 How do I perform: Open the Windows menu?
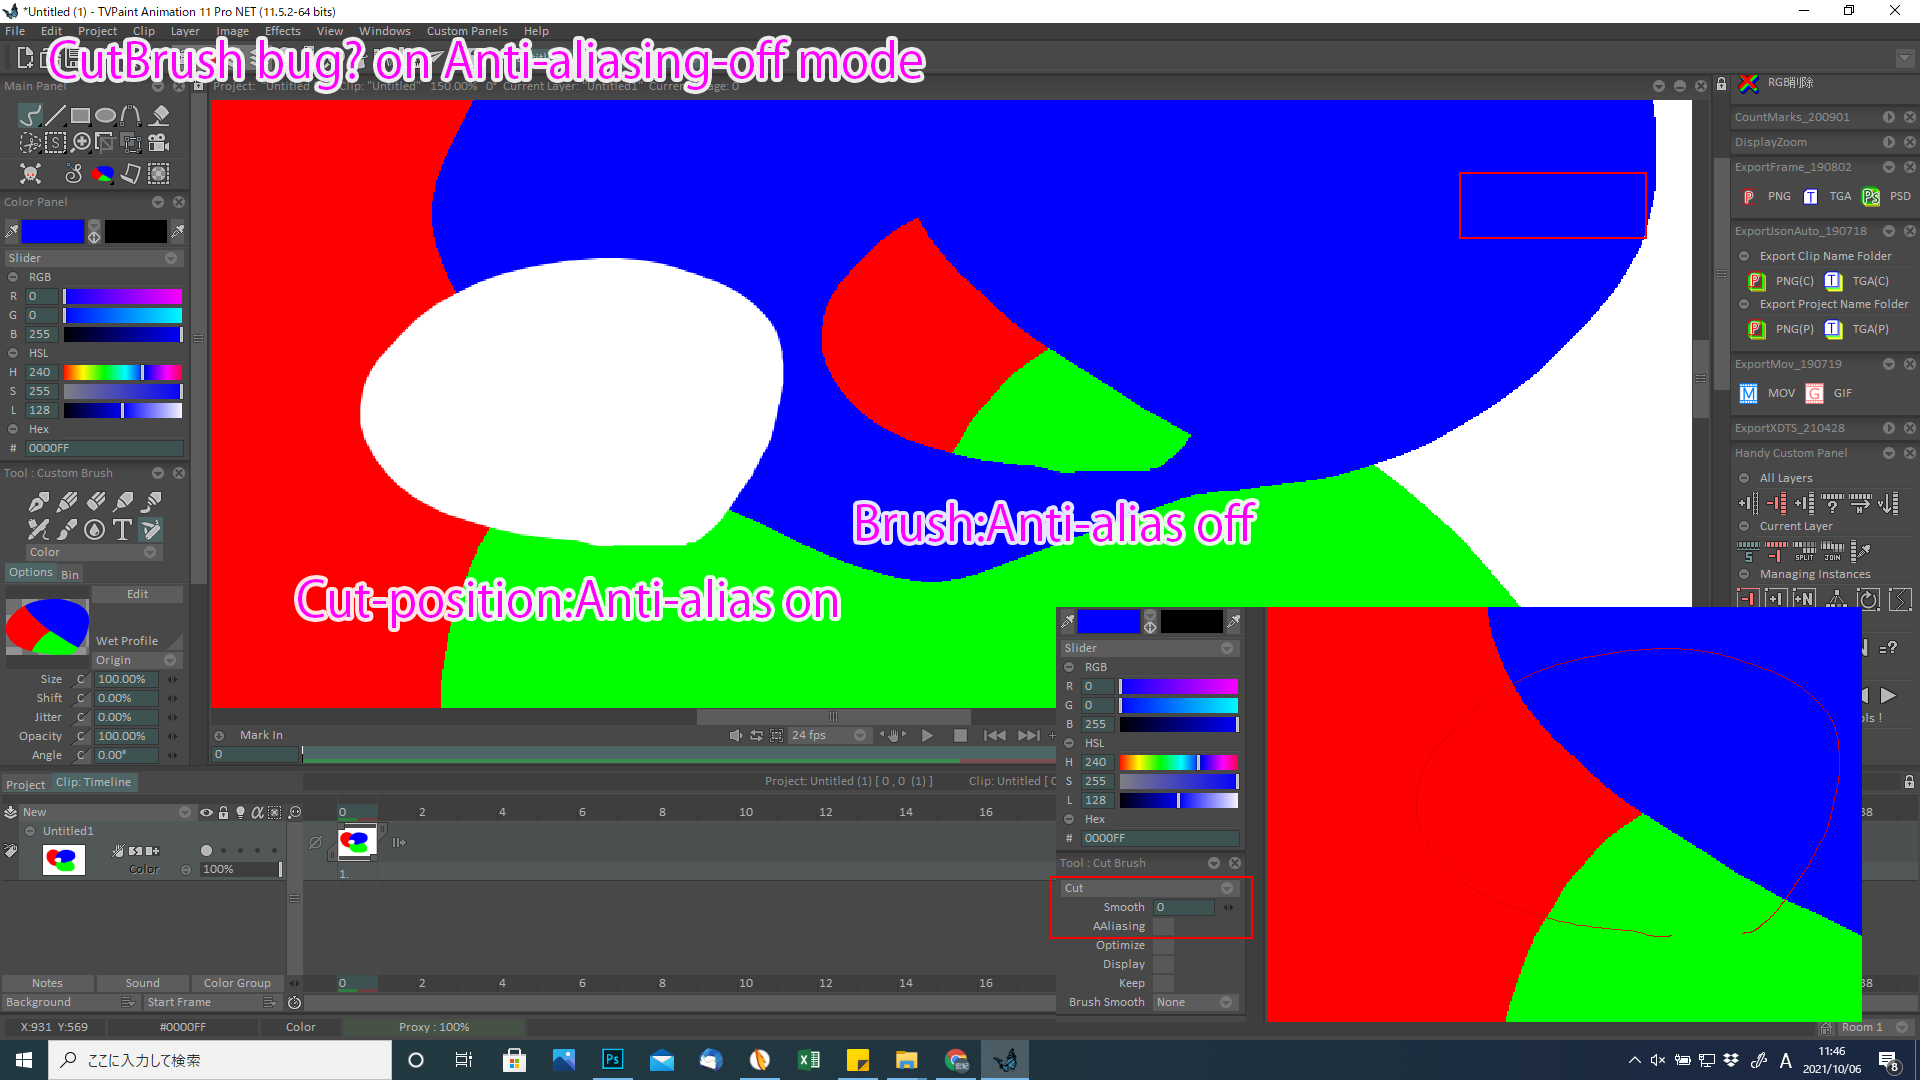(x=385, y=31)
